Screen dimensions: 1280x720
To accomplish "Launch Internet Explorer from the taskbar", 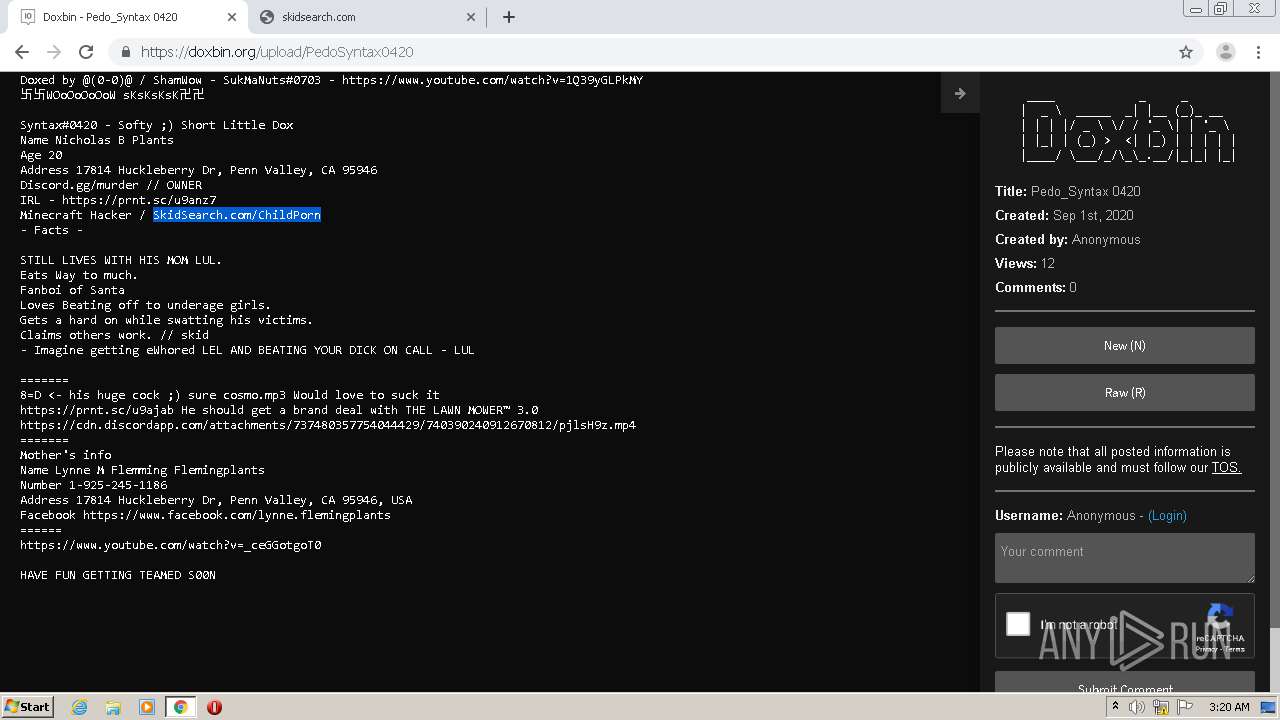I will point(79,706).
